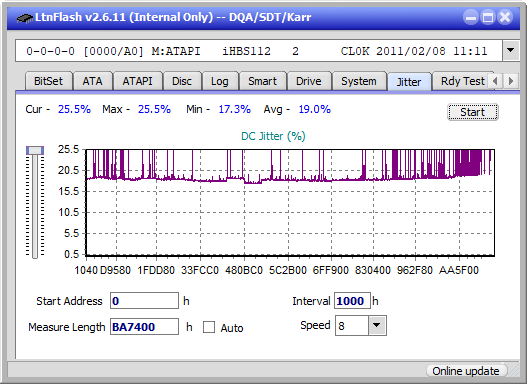Open the System tab
This screenshot has height=384, width=527.
(359, 81)
